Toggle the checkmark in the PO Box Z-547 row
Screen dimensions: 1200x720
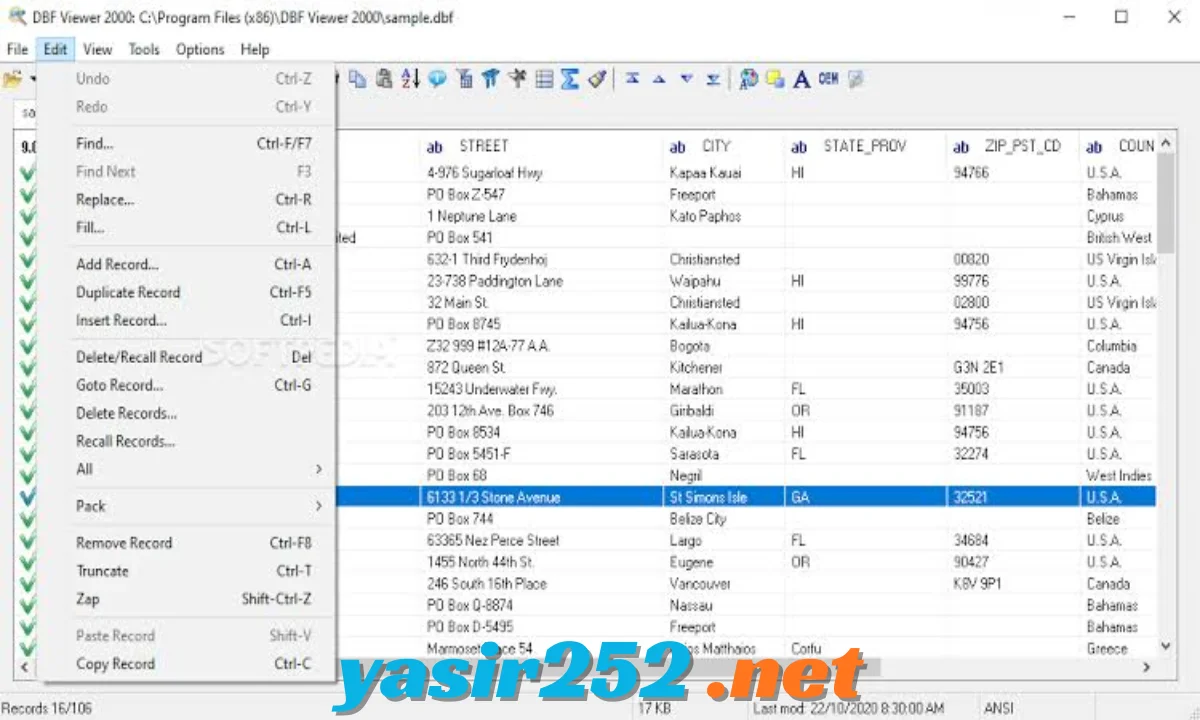27,194
